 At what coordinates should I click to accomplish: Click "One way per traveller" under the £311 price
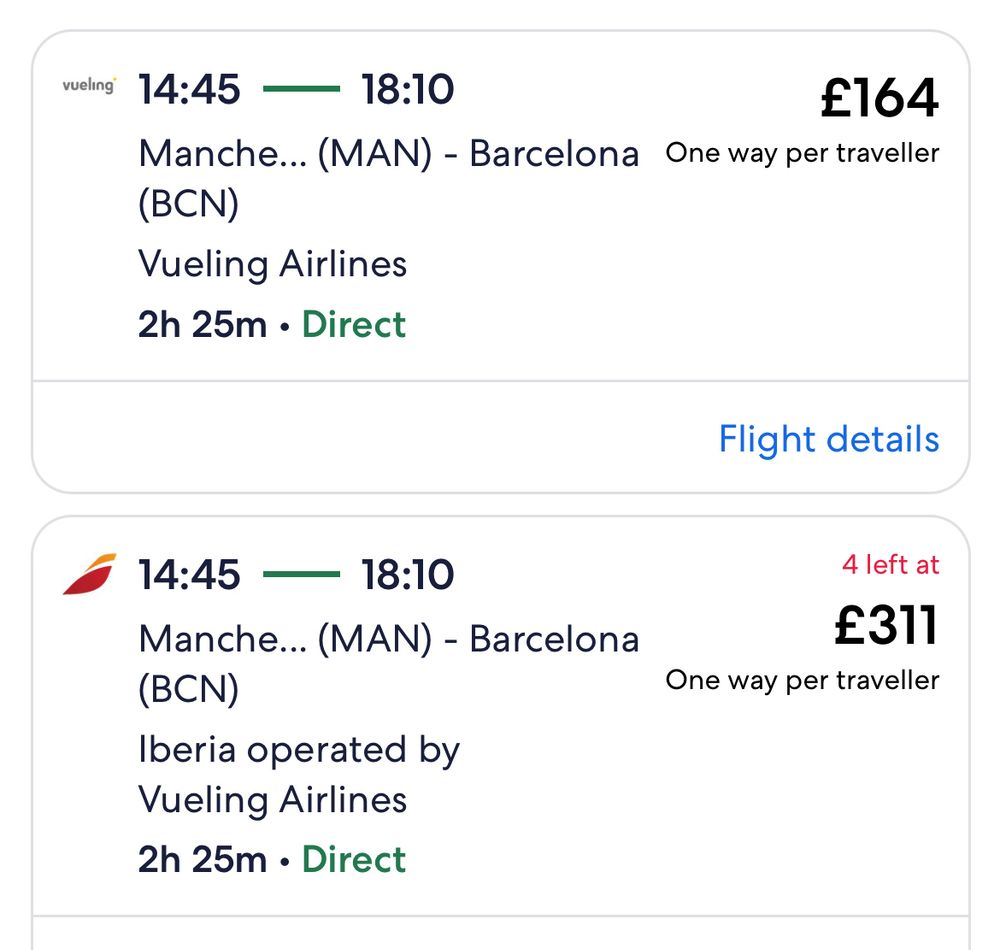[802, 681]
